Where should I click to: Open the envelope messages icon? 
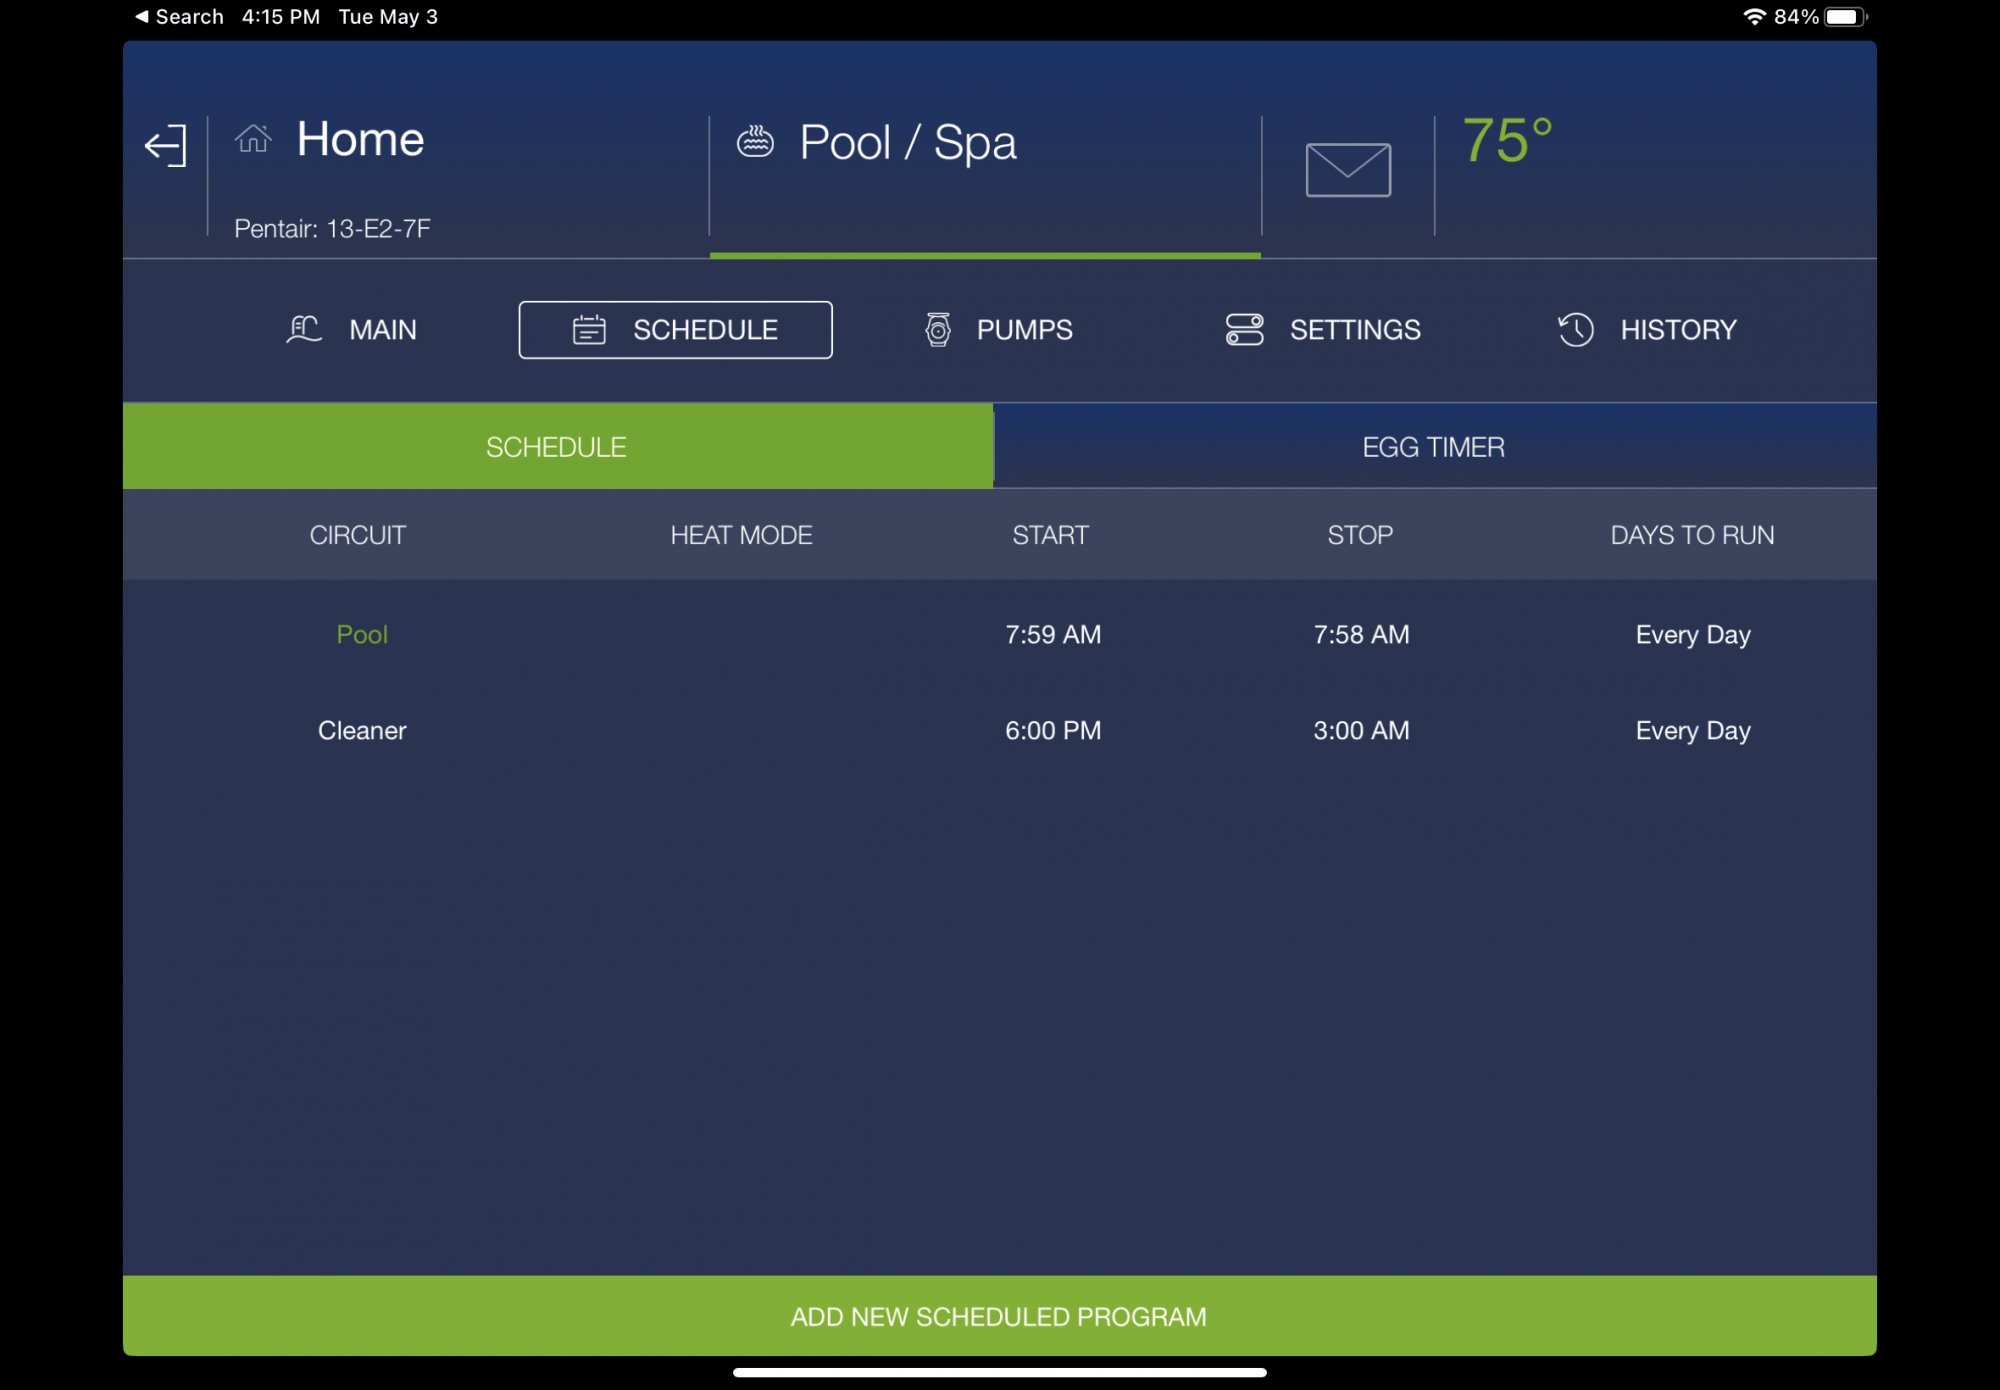1348,170
